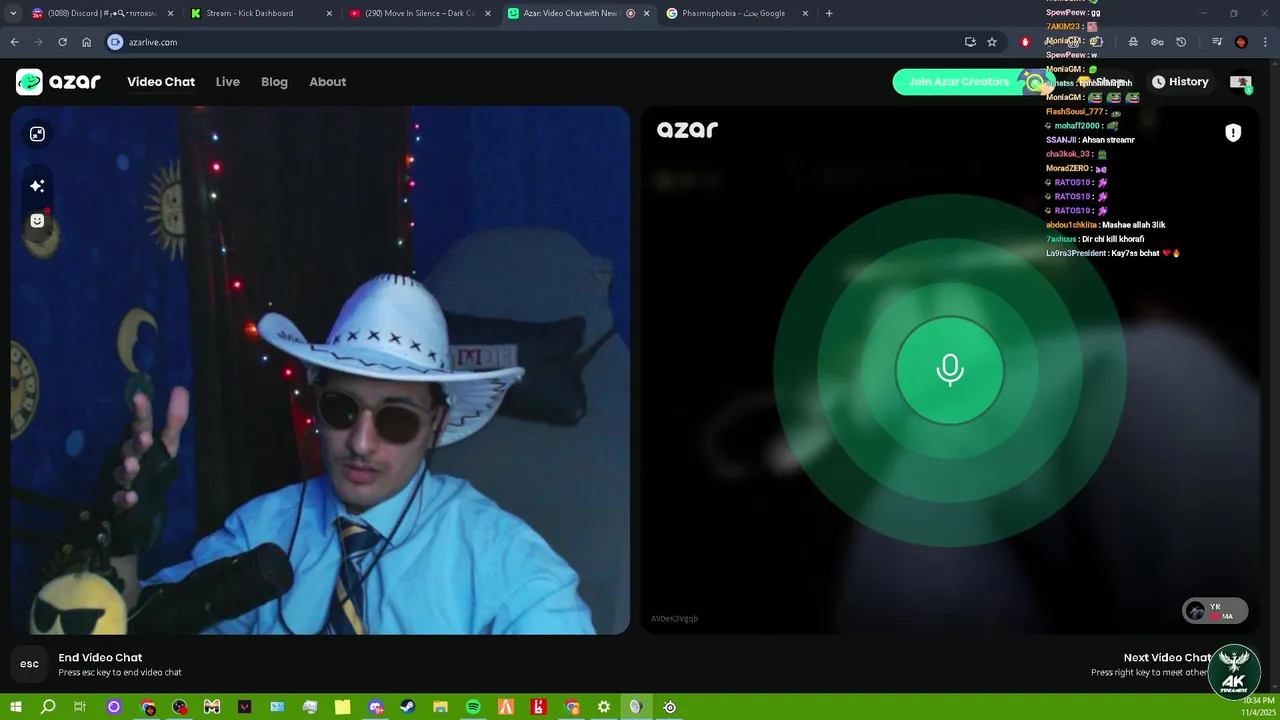Open the browser history clock extension icon
The width and height of the screenshot is (1280, 720).
point(1181,42)
